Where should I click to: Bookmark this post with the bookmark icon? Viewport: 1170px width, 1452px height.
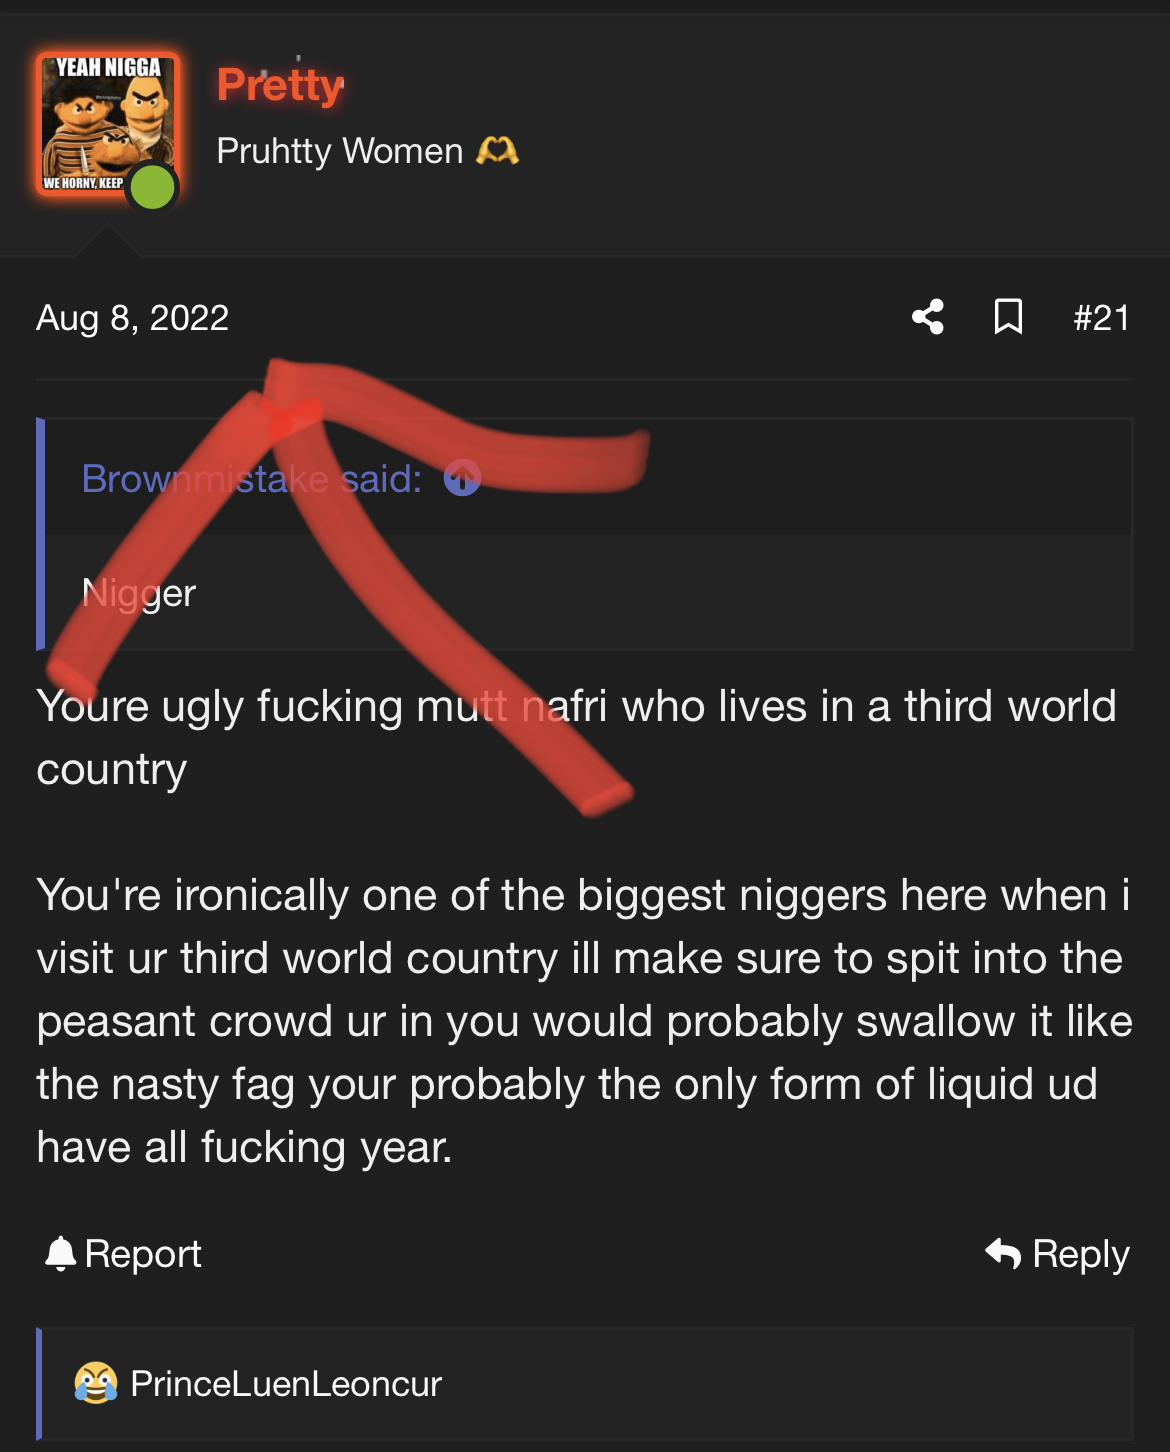pyautogui.click(x=1008, y=317)
